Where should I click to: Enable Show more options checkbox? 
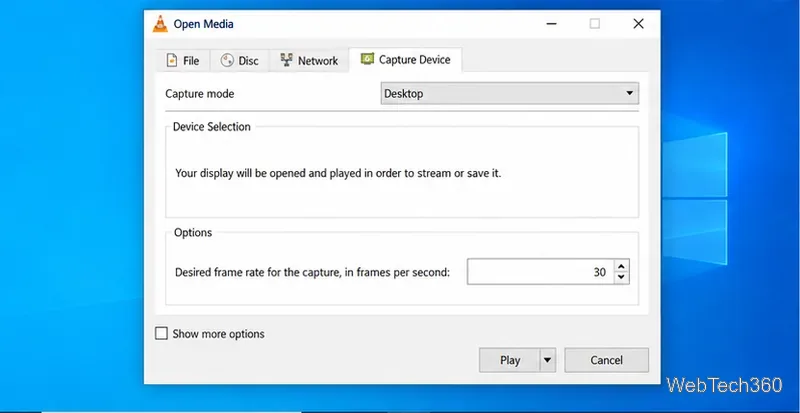click(x=161, y=334)
